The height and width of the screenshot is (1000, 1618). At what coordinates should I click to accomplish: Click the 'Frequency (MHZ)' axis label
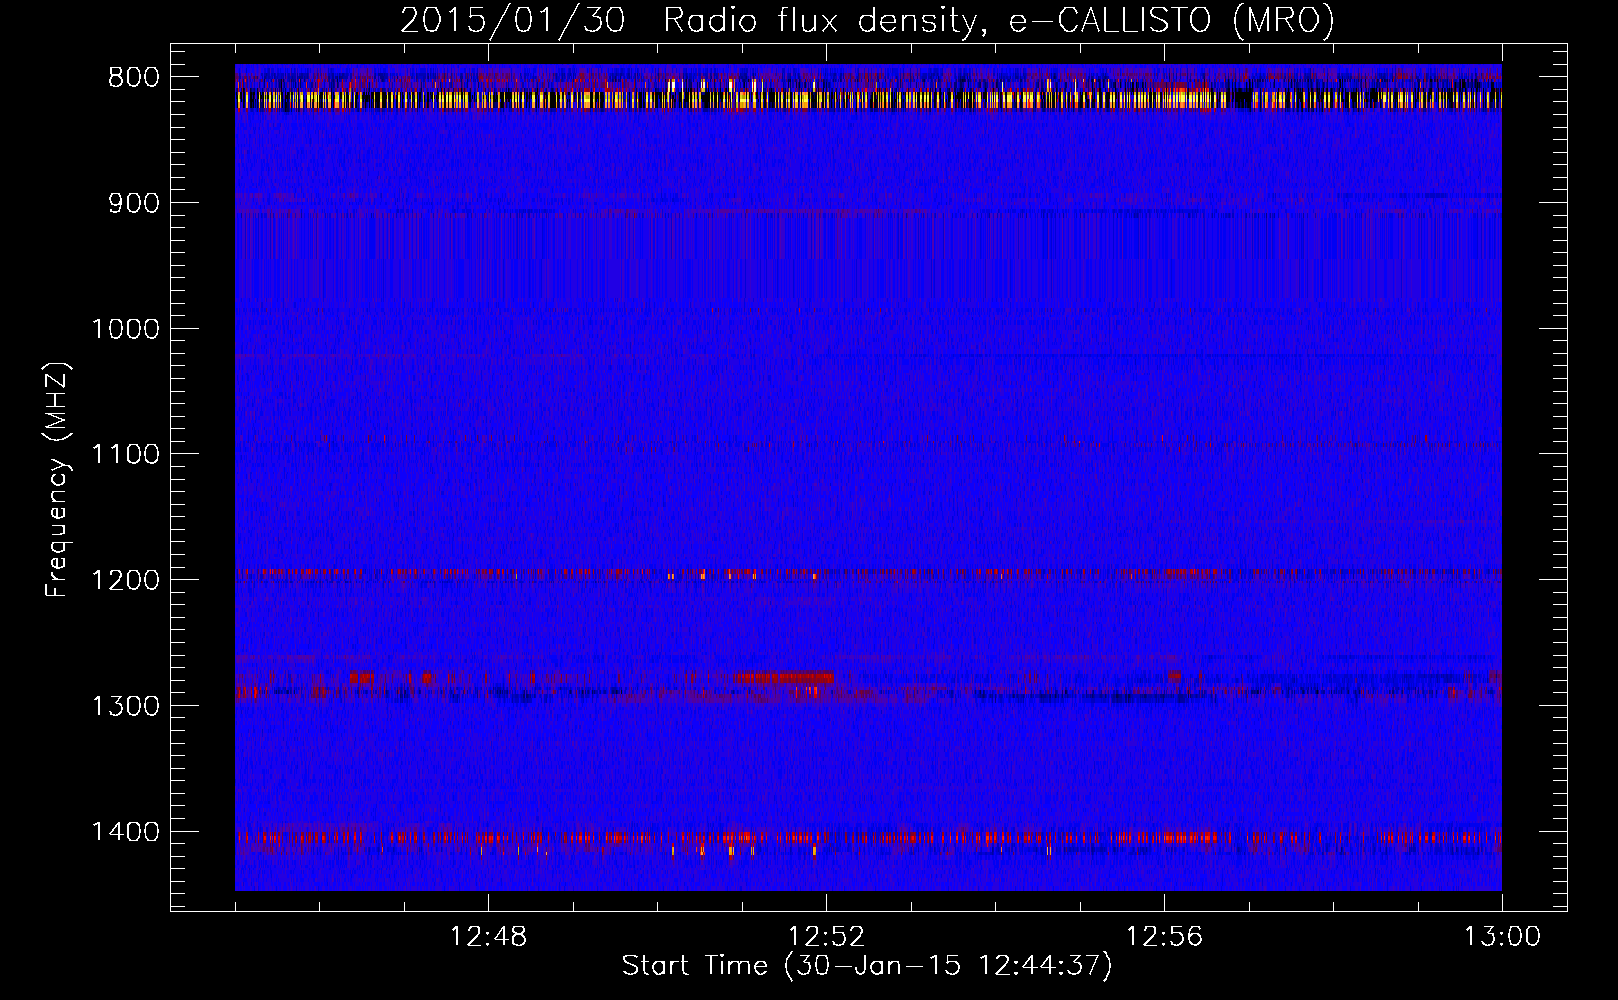pyautogui.click(x=58, y=480)
